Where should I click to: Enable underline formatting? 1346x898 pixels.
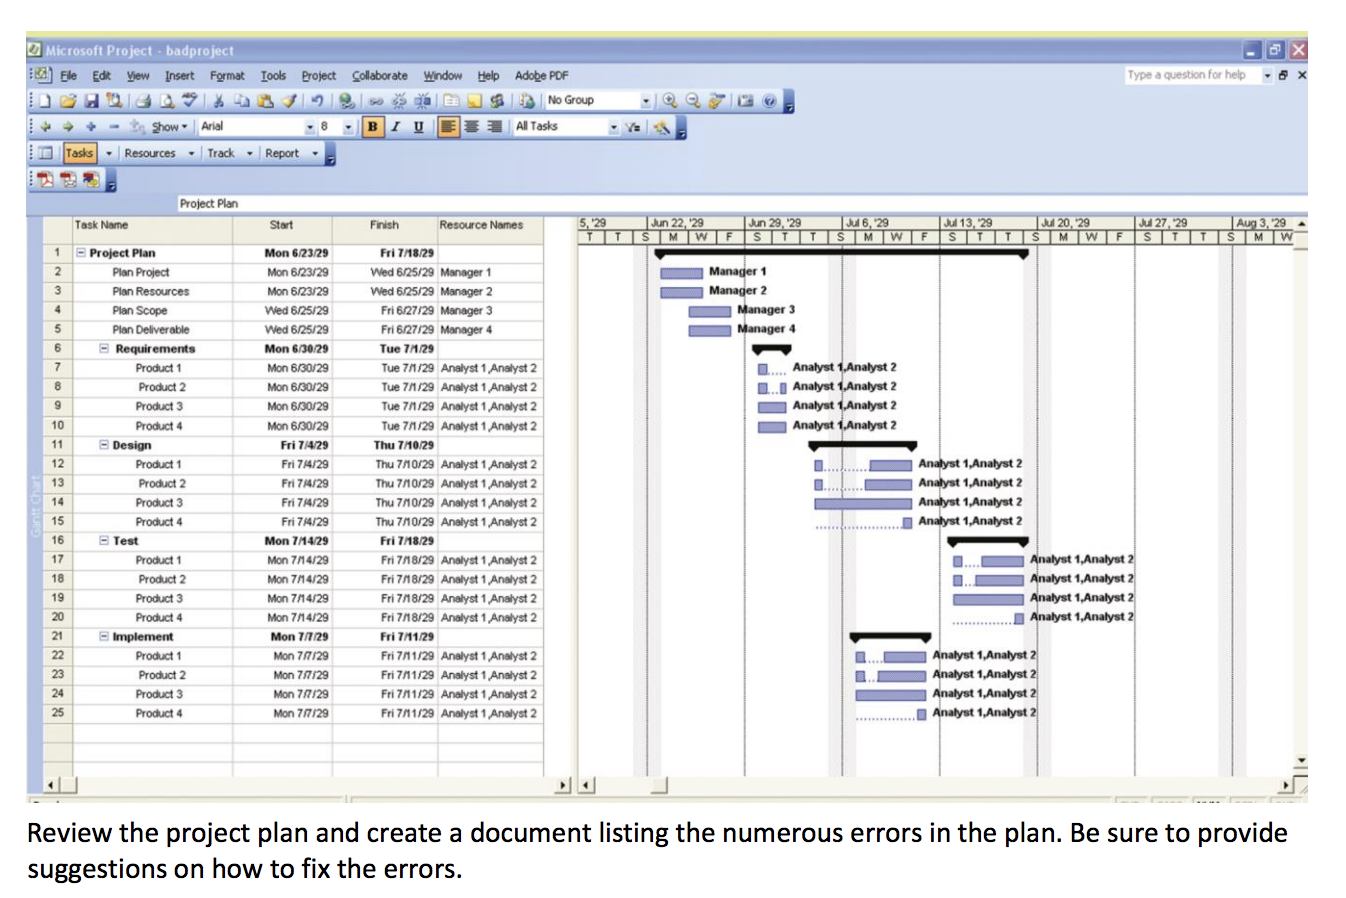419,126
